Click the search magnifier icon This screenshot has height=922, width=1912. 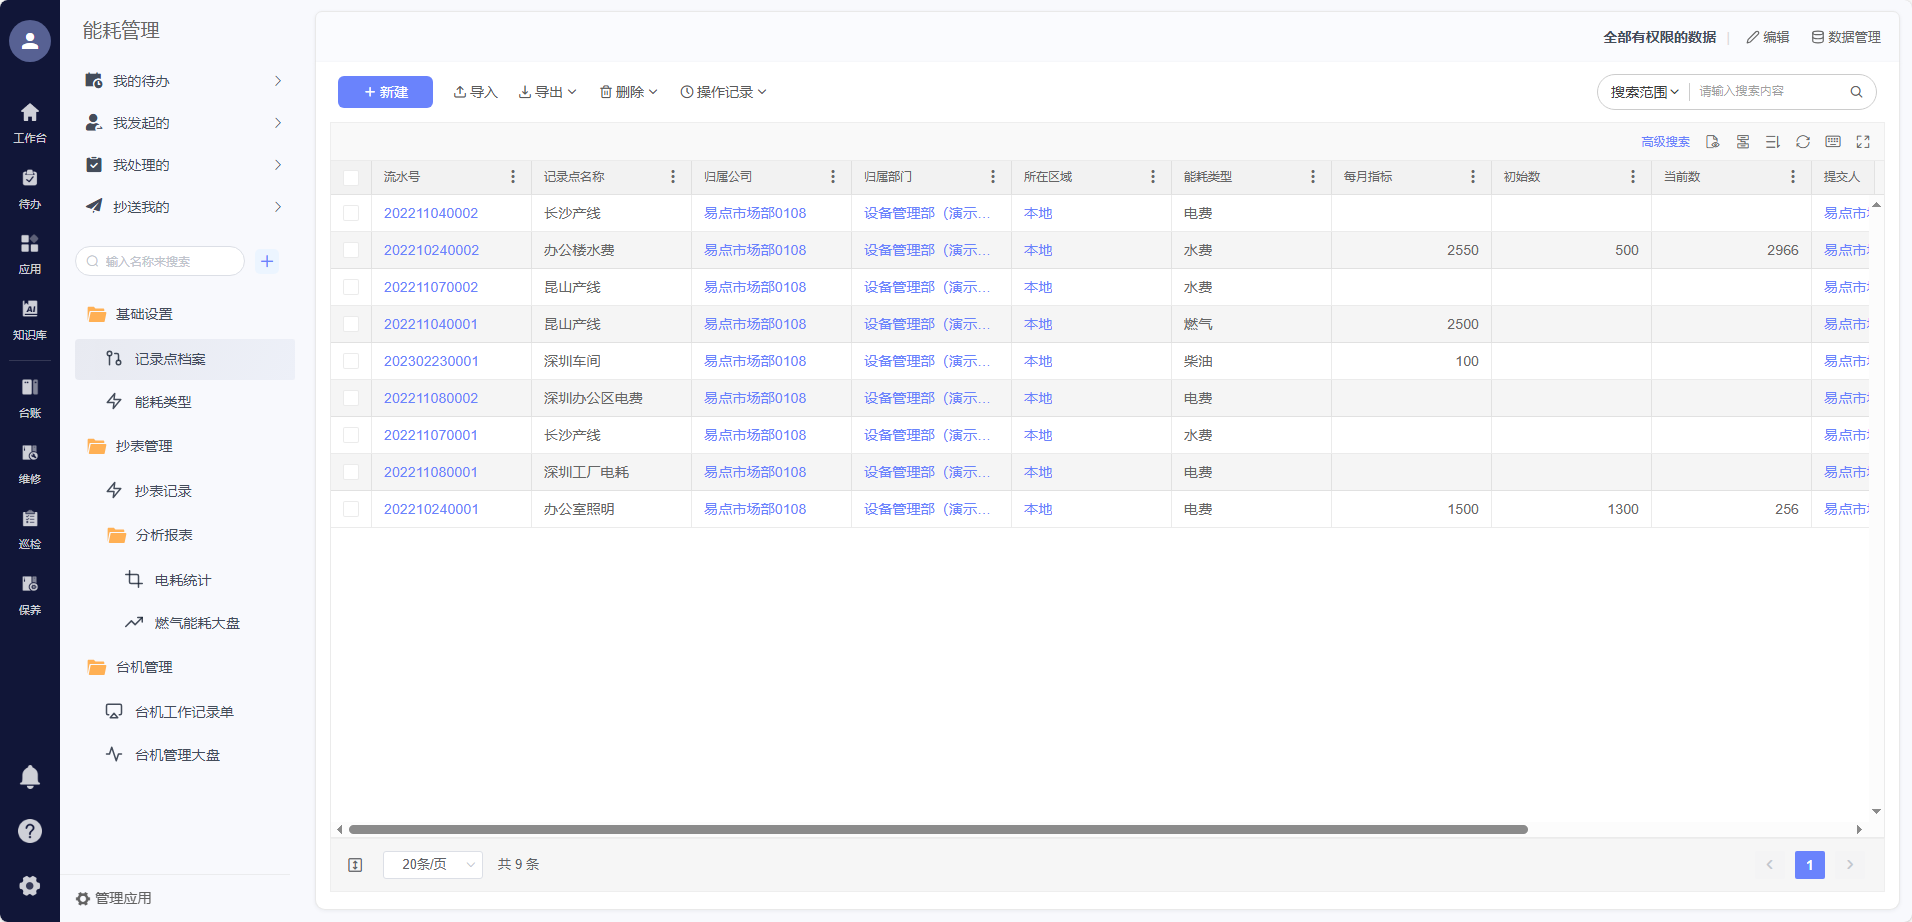(x=1856, y=92)
